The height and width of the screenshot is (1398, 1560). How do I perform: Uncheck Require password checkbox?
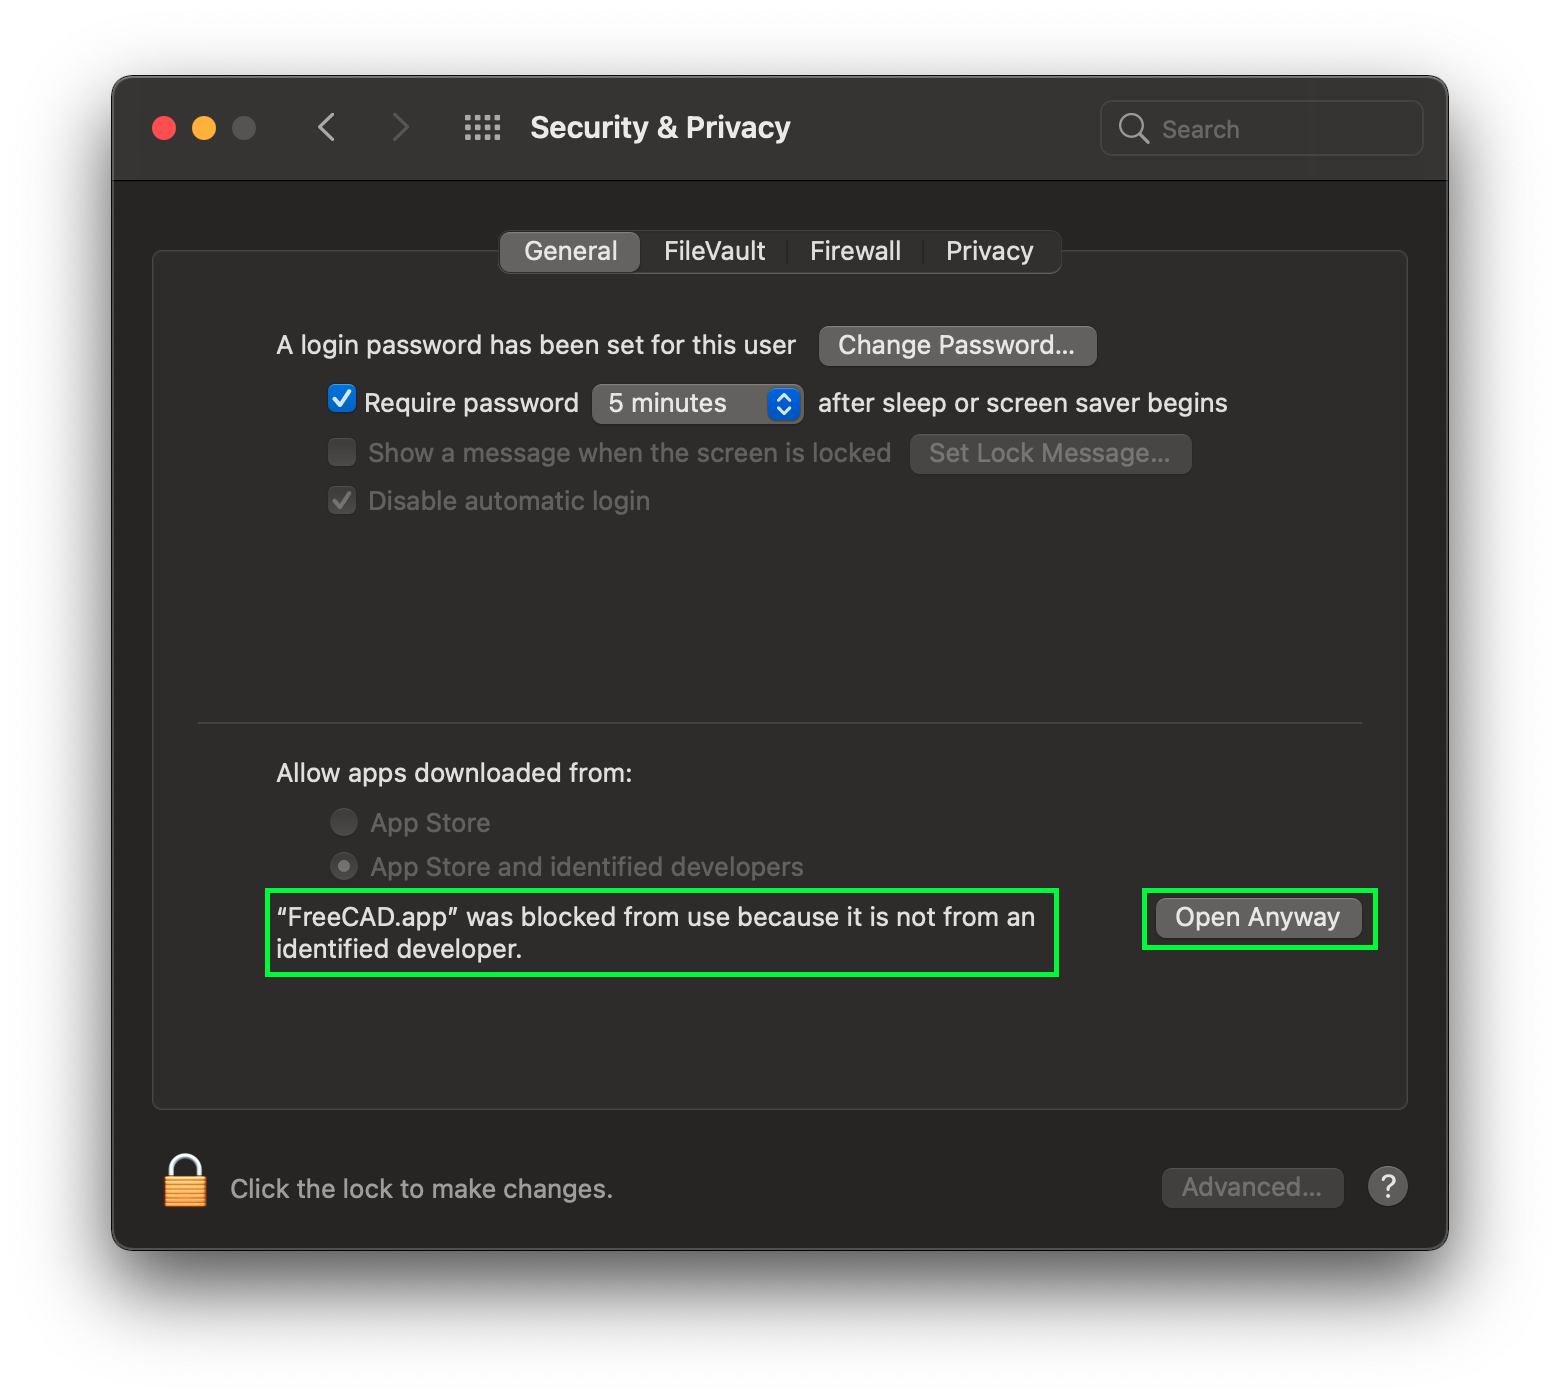tap(341, 399)
